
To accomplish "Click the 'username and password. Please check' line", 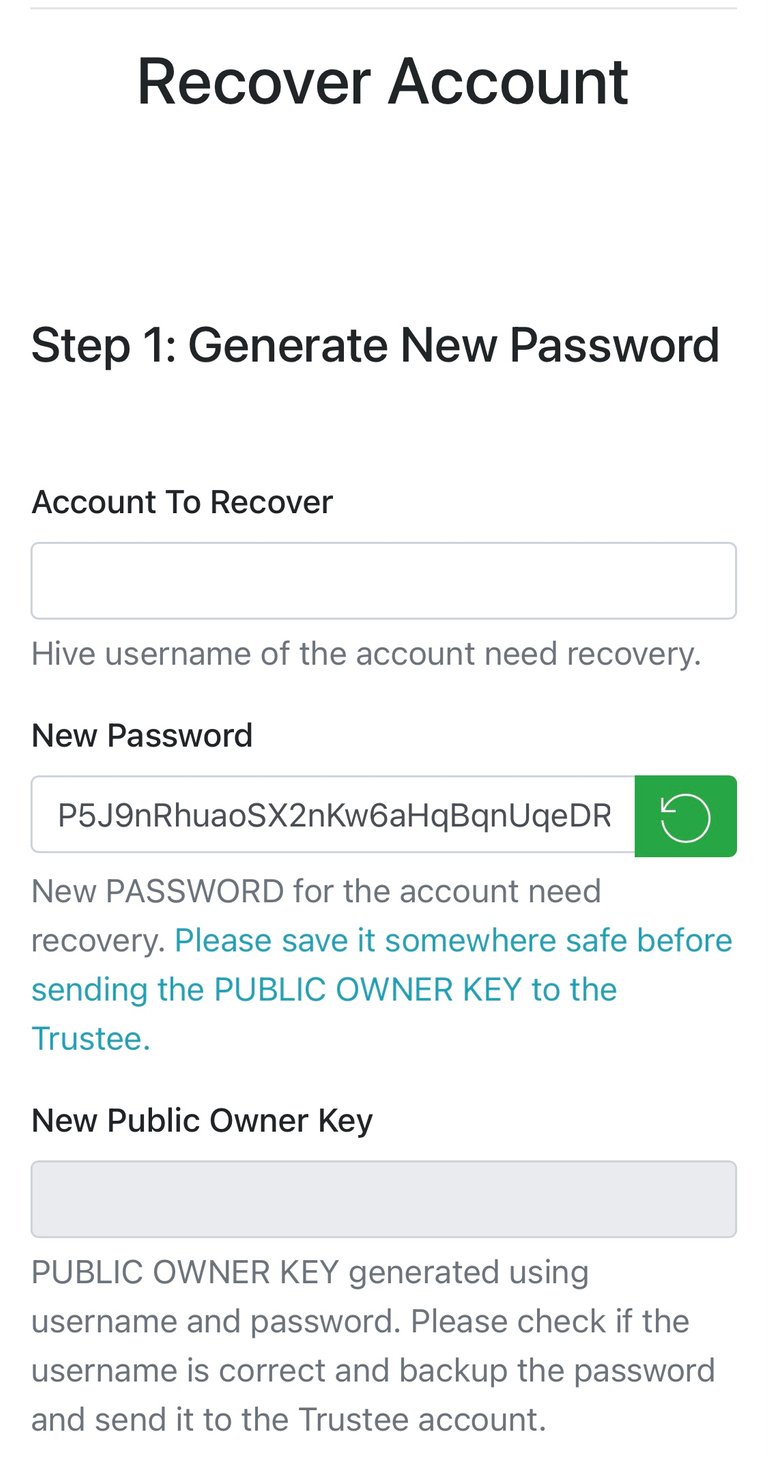I will tap(360, 1321).
